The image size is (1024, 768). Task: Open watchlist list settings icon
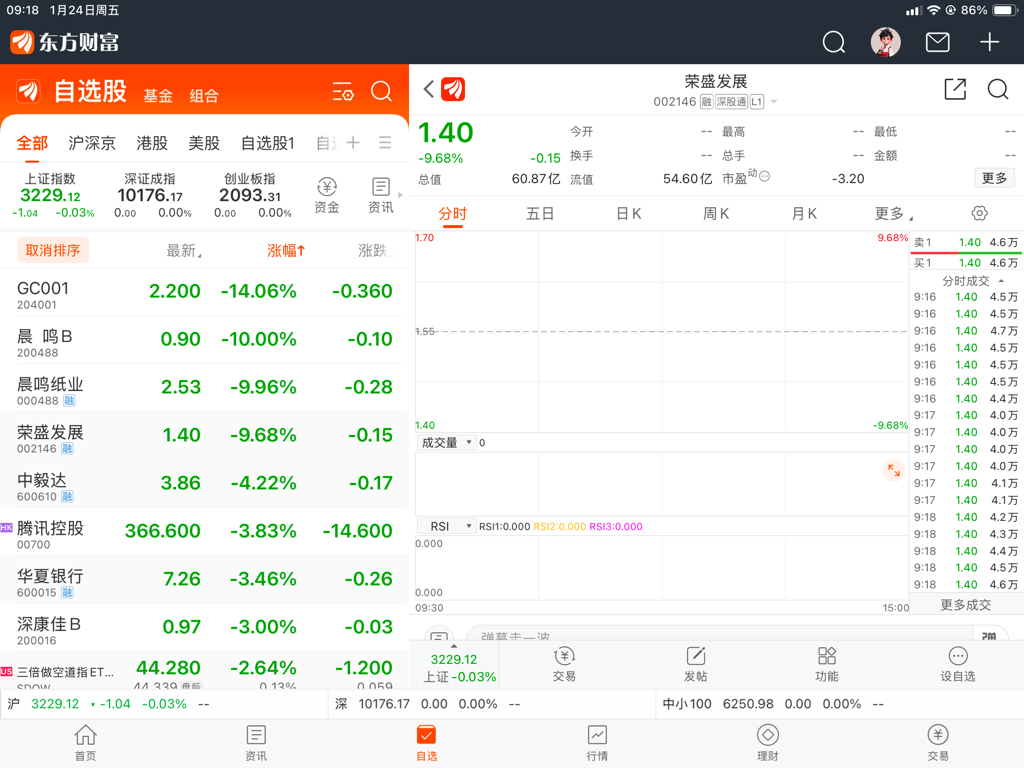pos(343,91)
